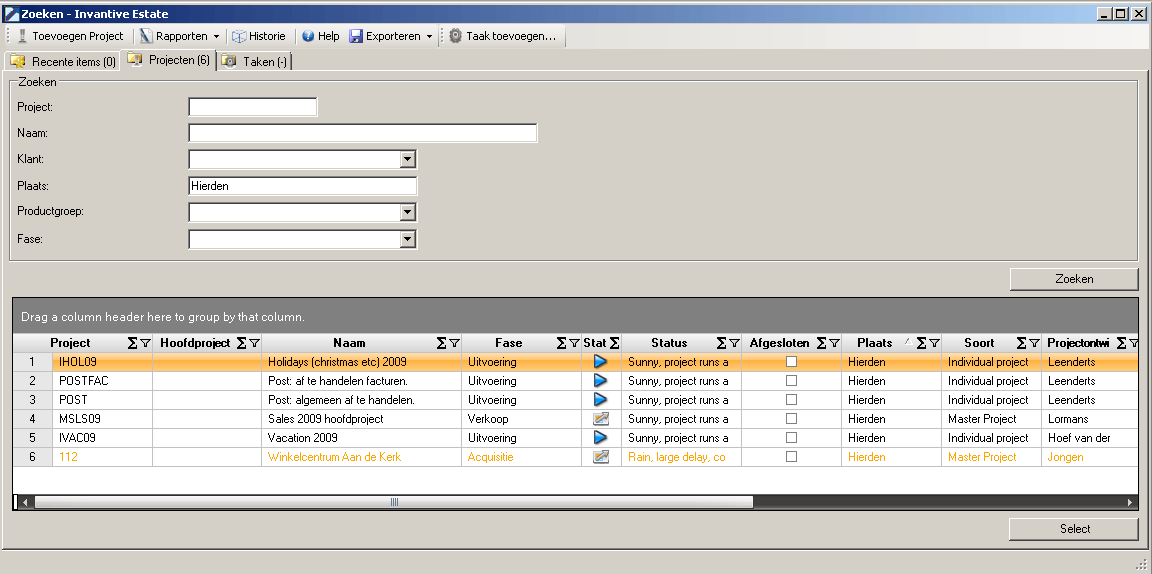Open the Plaats column filter icon
The width and height of the screenshot is (1152, 574).
point(934,343)
